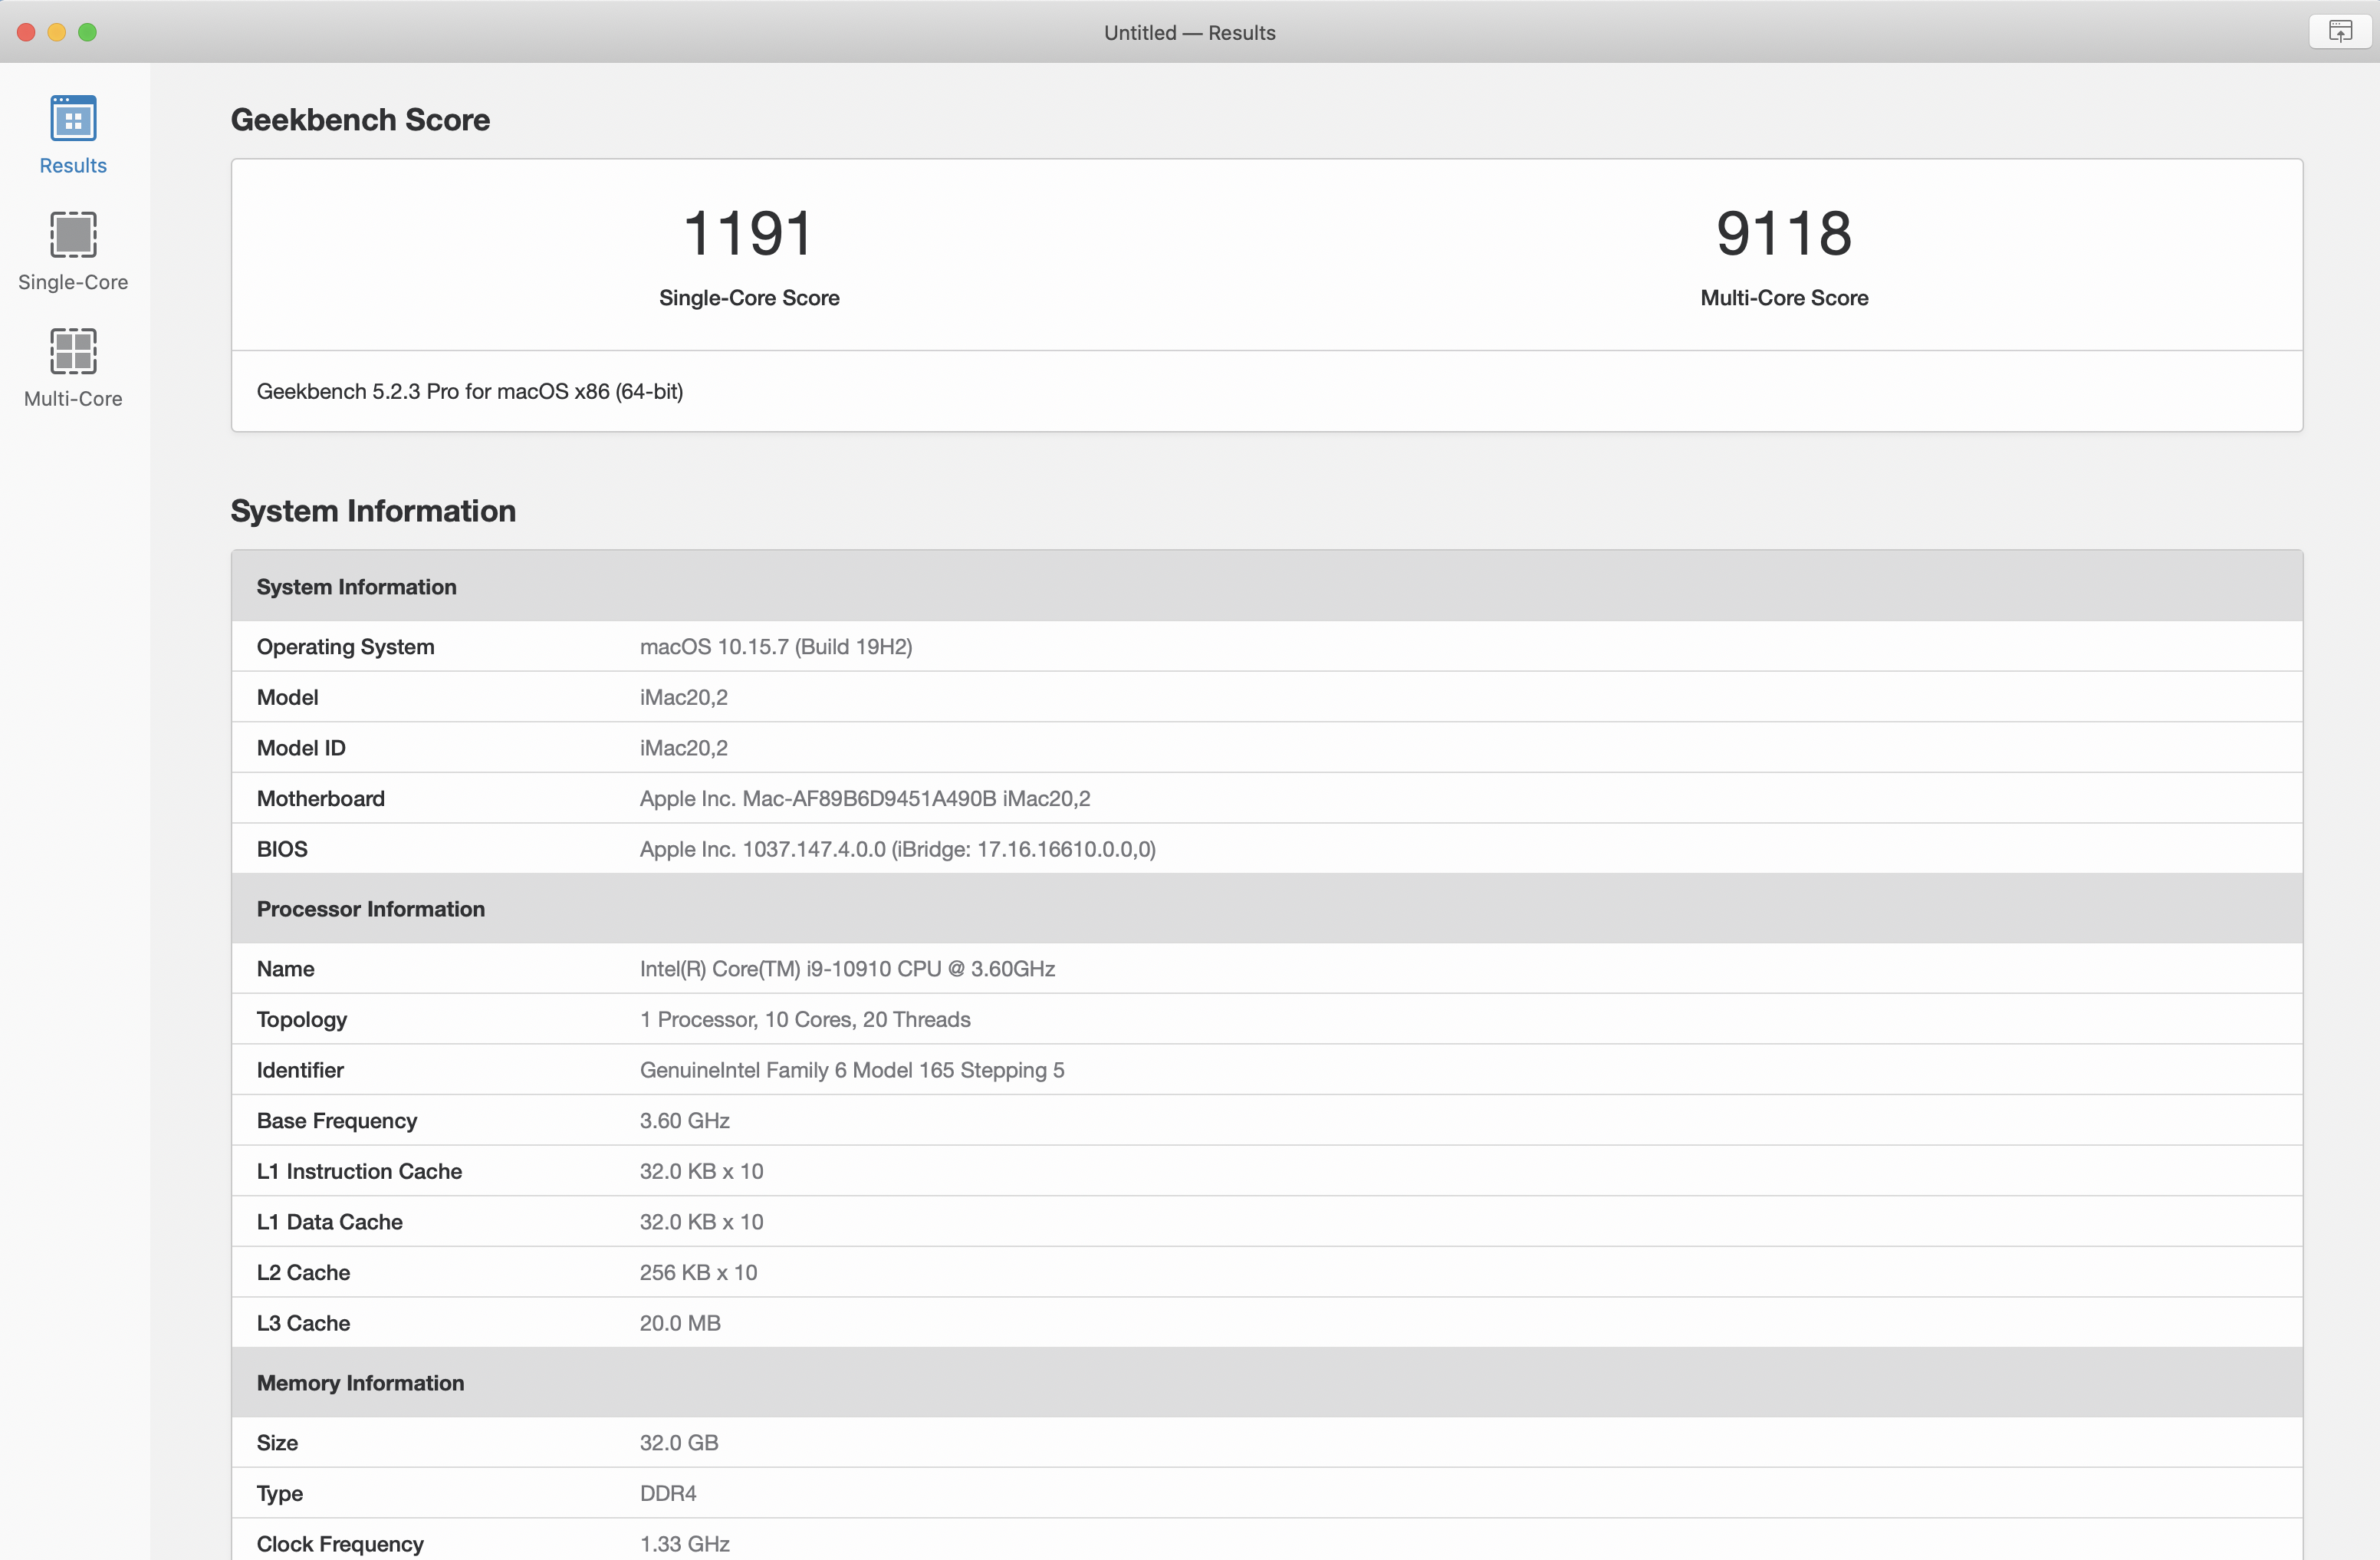The width and height of the screenshot is (2380, 1560).
Task: Click the 1191 single-core score value
Action: pyautogui.click(x=749, y=233)
